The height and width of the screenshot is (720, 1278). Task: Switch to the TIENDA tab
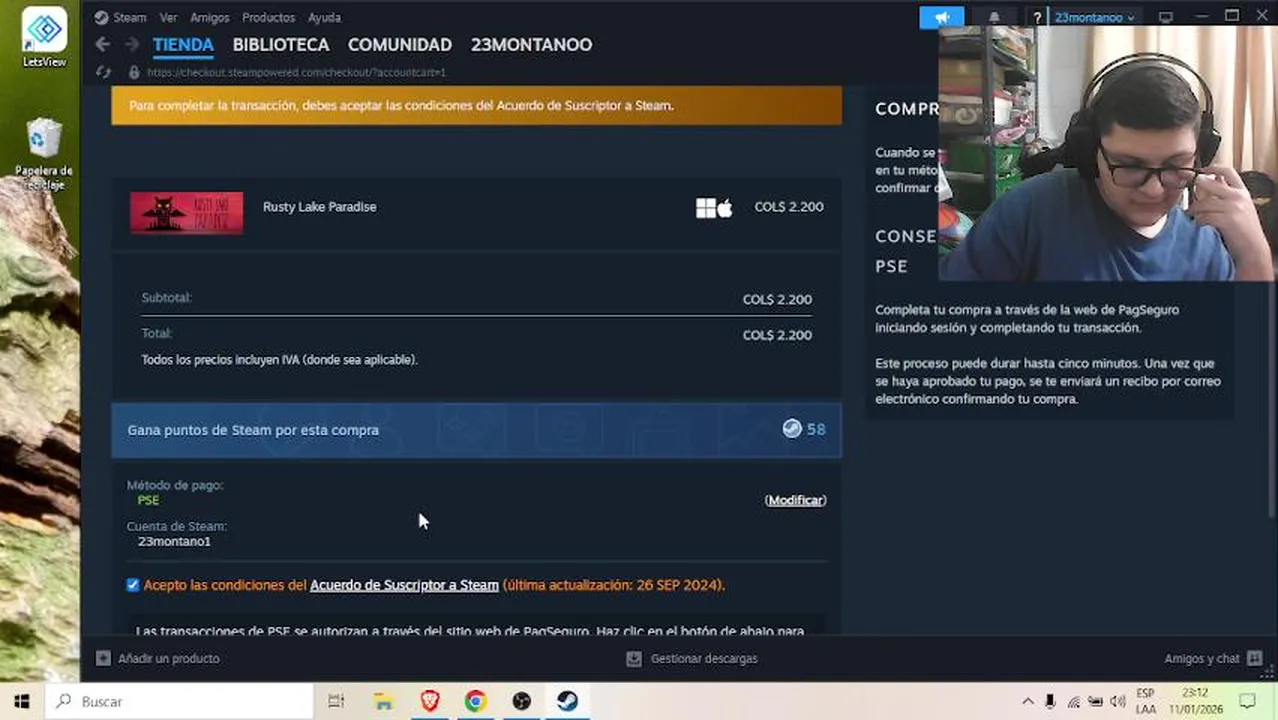coord(183,45)
